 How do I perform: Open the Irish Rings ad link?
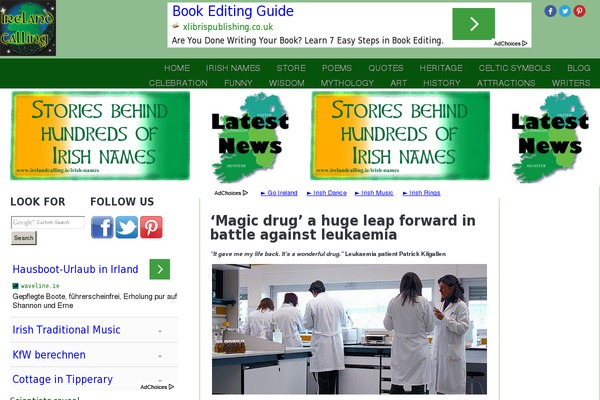click(422, 193)
